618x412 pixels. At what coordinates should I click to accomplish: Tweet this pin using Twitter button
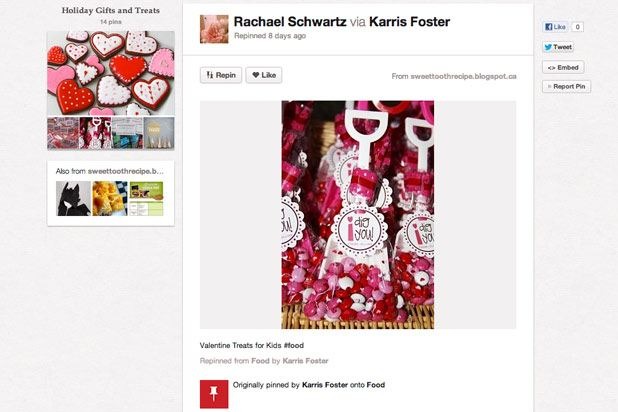(x=558, y=47)
